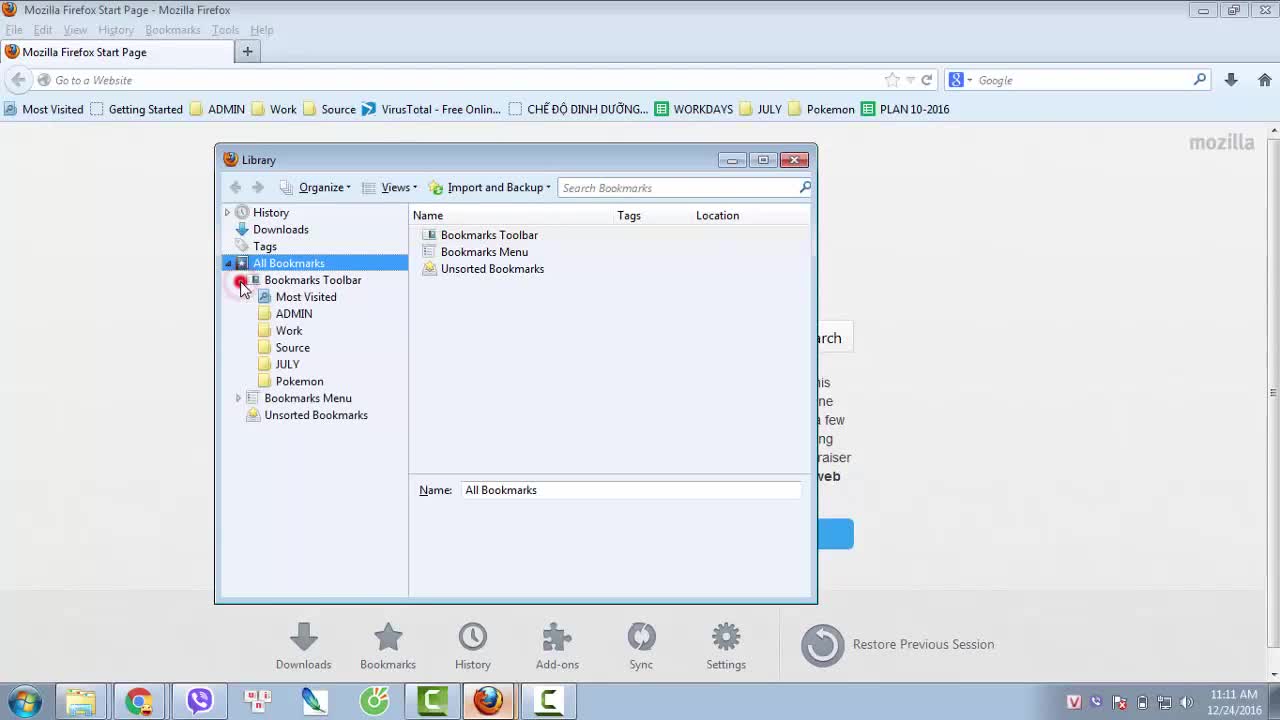Reload the page with the refresh icon
1280x720 pixels.
click(927, 80)
